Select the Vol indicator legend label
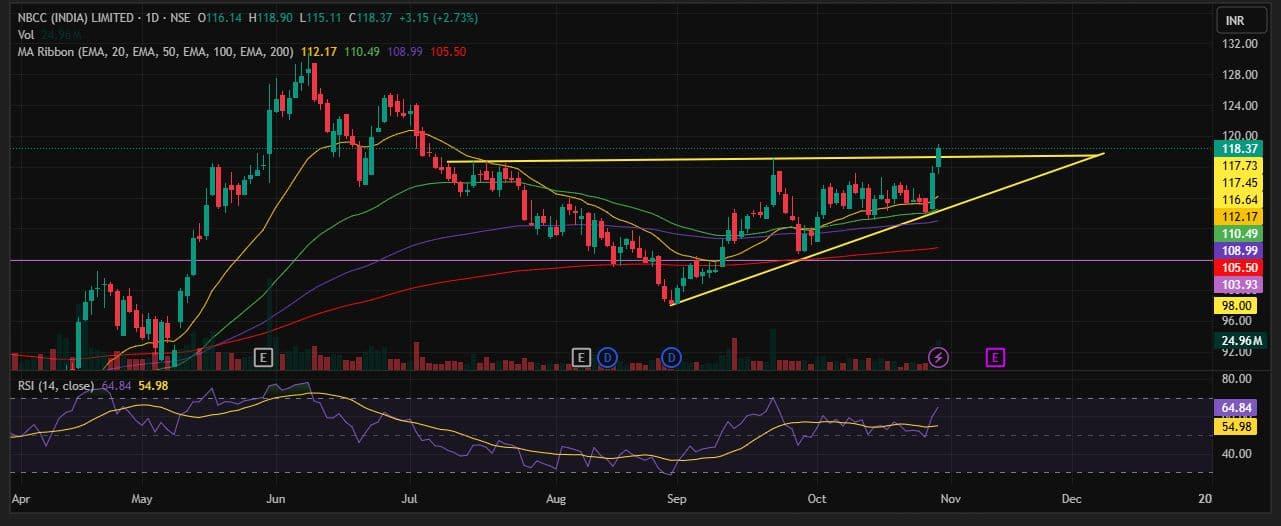 25,35
